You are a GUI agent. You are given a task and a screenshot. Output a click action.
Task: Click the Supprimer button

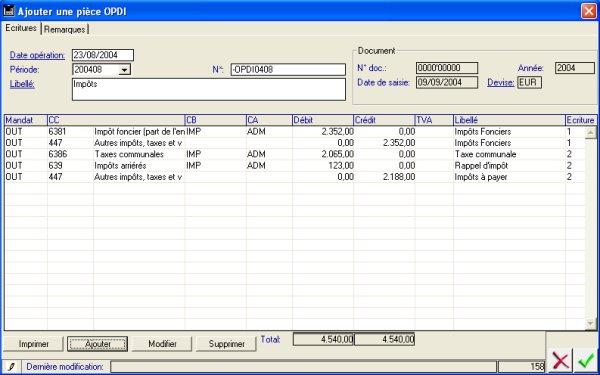pyautogui.click(x=227, y=344)
